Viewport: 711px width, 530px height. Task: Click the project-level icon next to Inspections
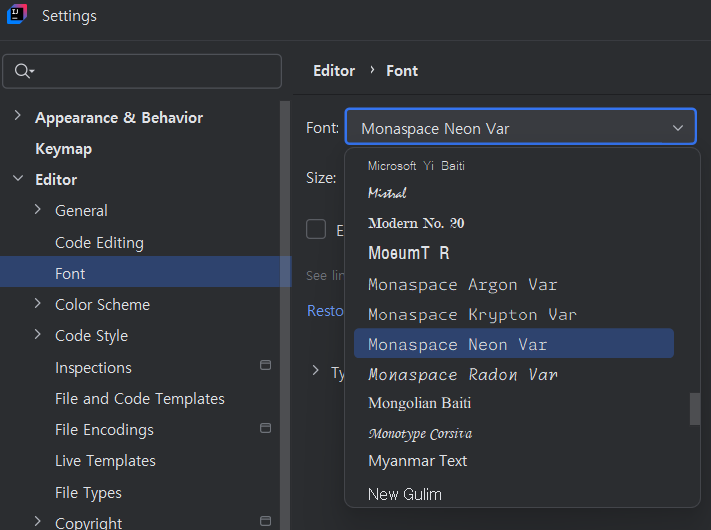click(x=265, y=365)
